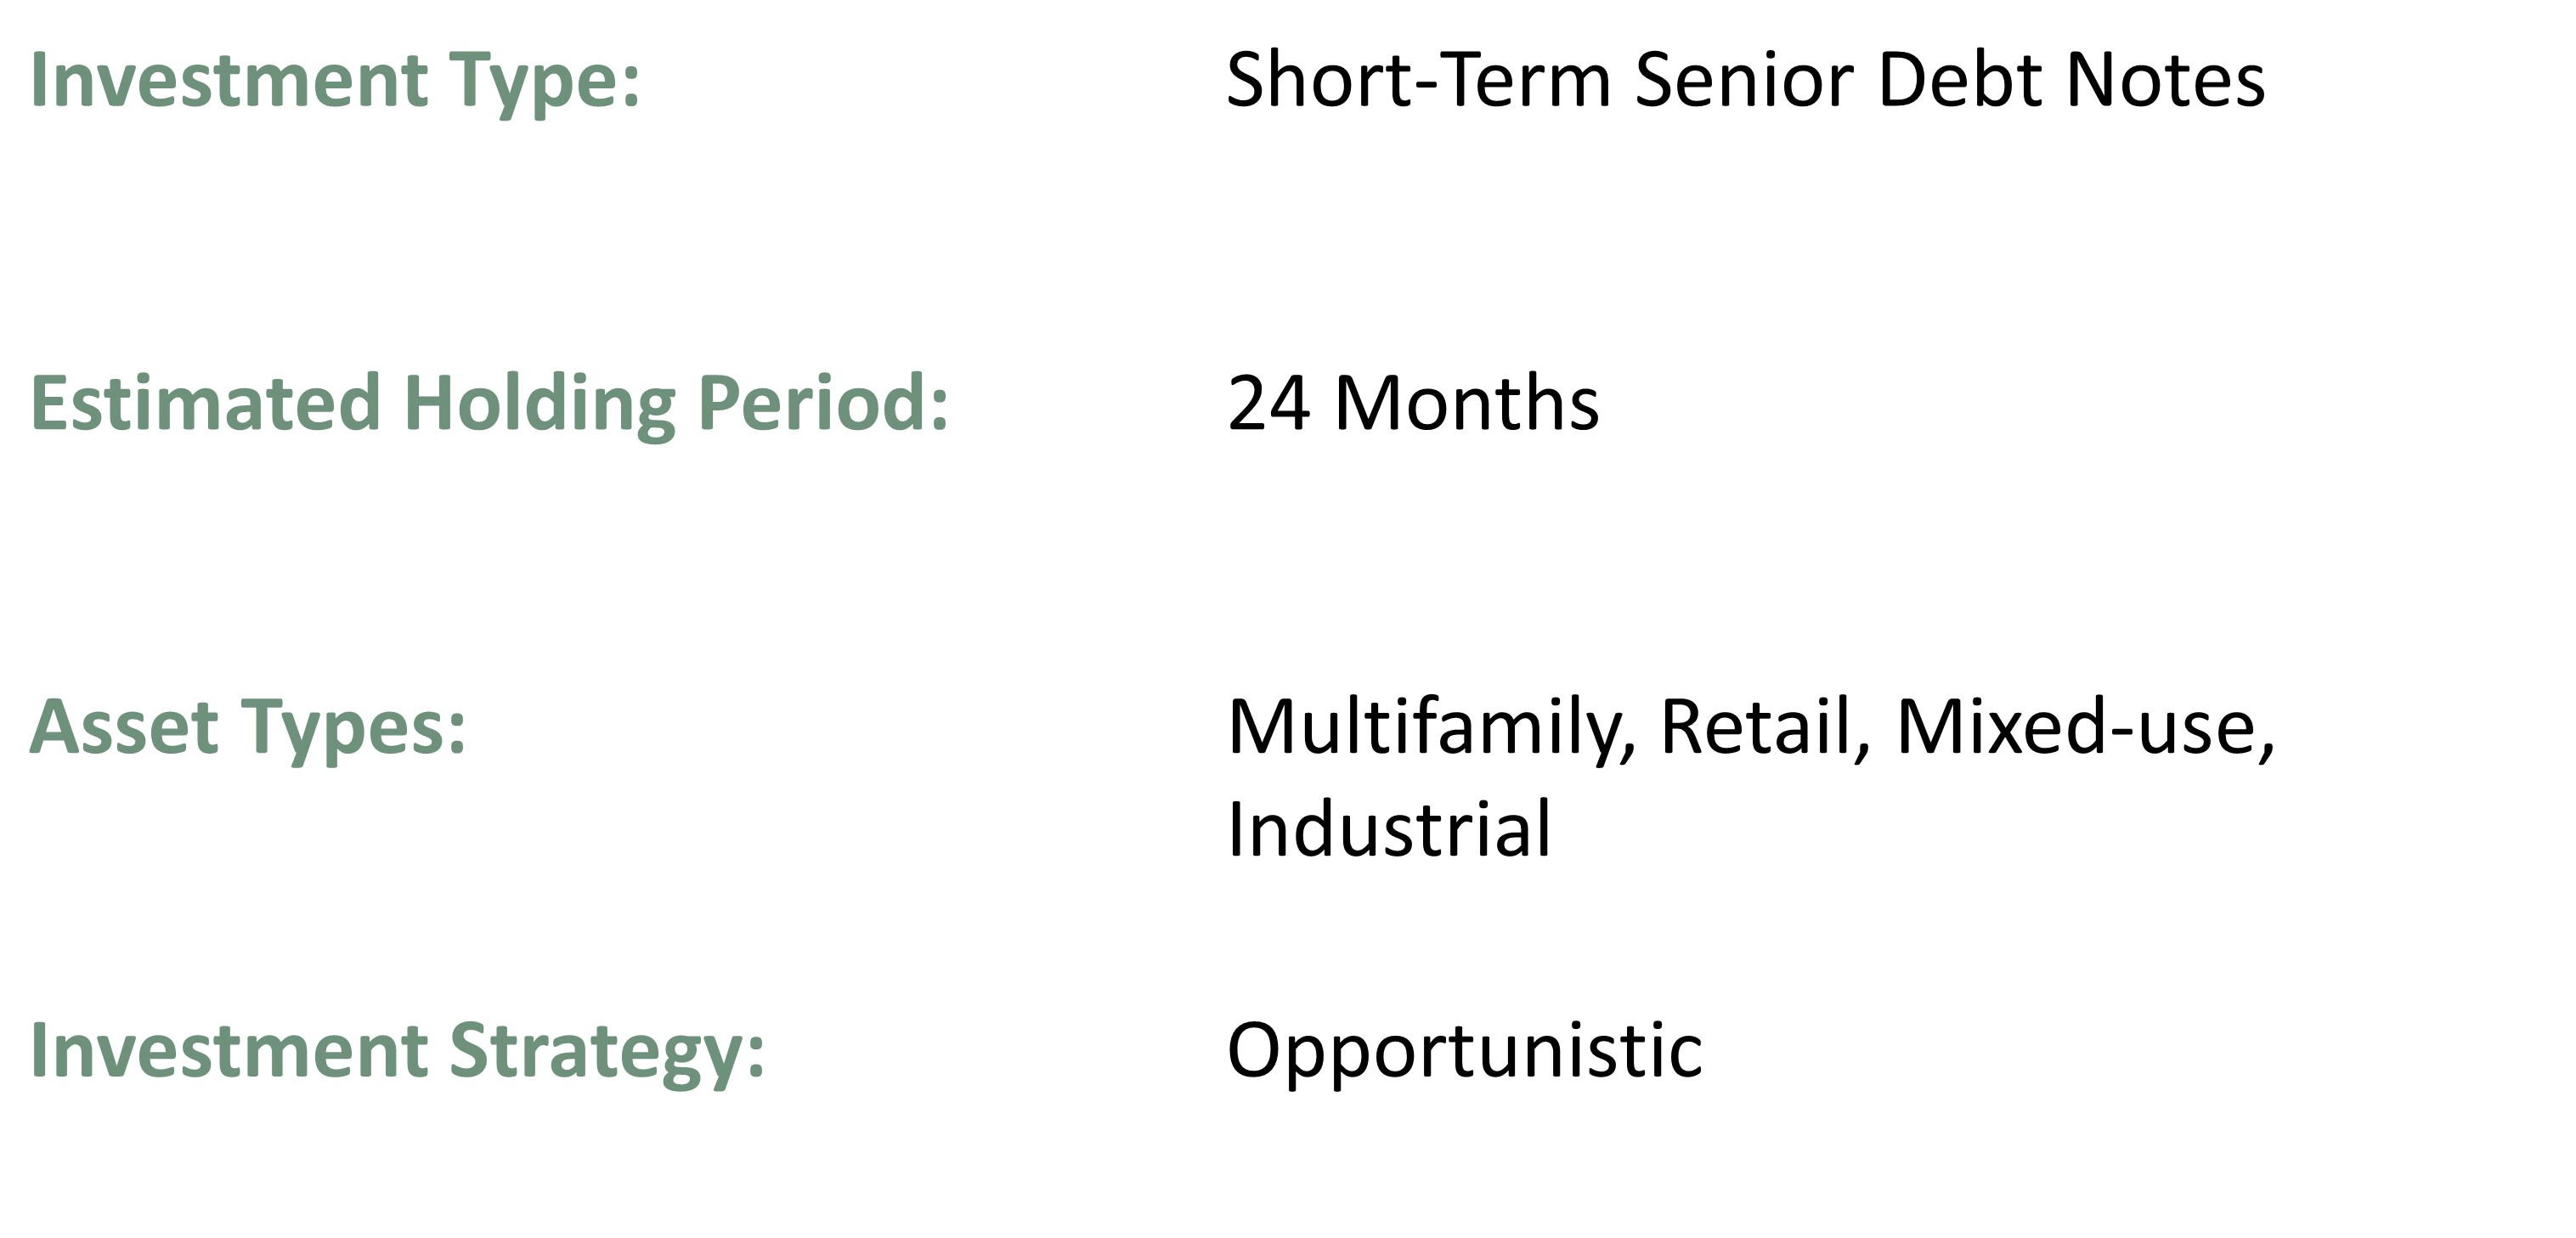This screenshot has height=1238, width=2576.
Task: Click the word "Type:" in the first label
Action: tap(544, 84)
